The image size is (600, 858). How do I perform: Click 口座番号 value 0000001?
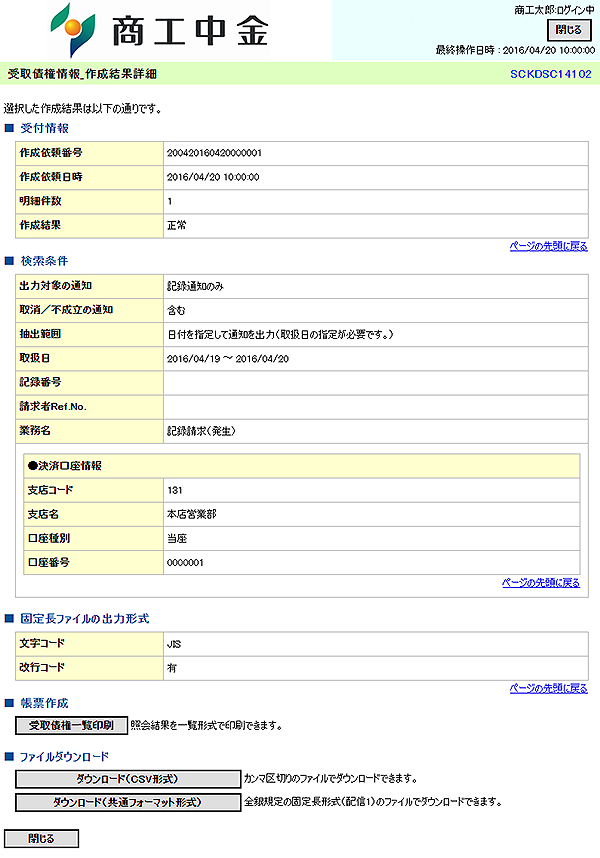pyautogui.click(x=185, y=563)
